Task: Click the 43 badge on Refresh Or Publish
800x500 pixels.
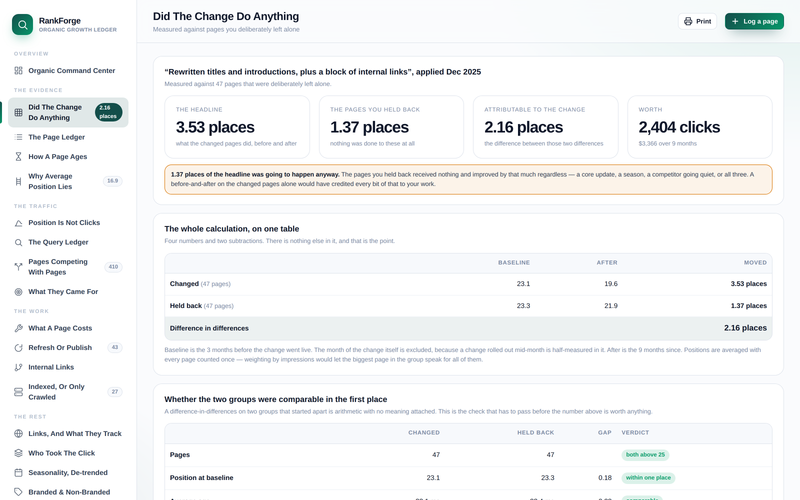Action: tap(115, 347)
